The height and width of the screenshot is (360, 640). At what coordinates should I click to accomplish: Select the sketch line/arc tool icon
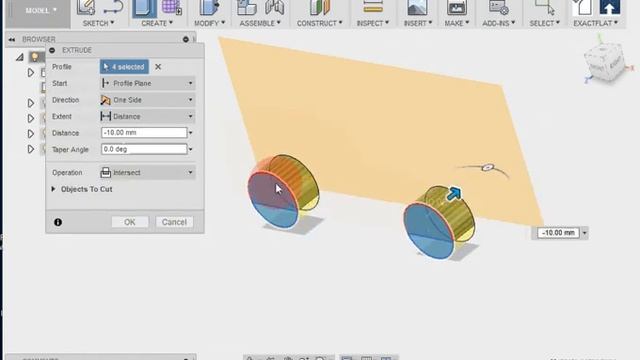pos(113,7)
